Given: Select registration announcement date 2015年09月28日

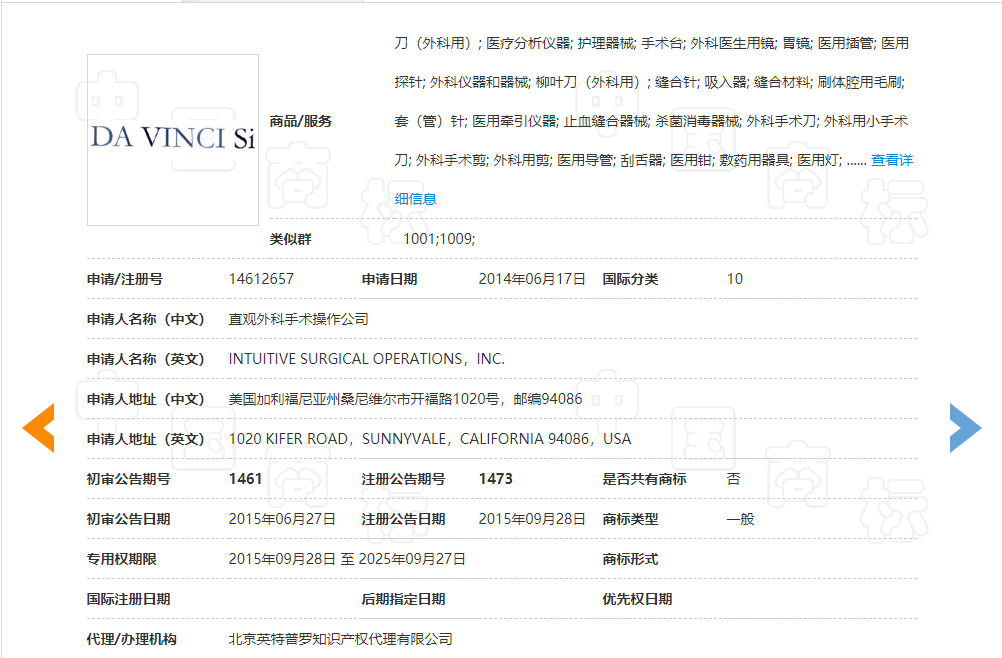Looking at the screenshot, I should click(532, 519).
